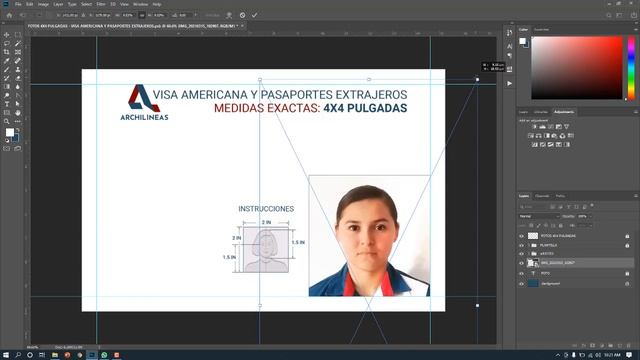Click the Windows Start button
This screenshot has height=360, width=640.
[x=6, y=355]
